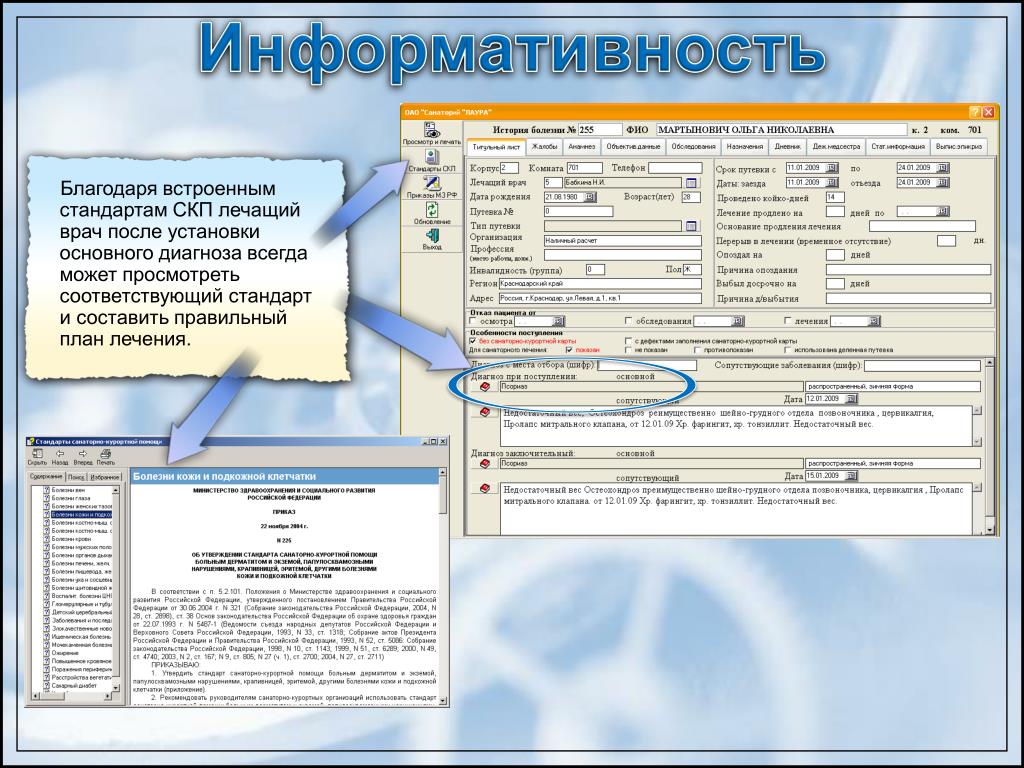The height and width of the screenshot is (768, 1024).
Task: Select Болезни глаза in the contents tree
Action: point(71,498)
